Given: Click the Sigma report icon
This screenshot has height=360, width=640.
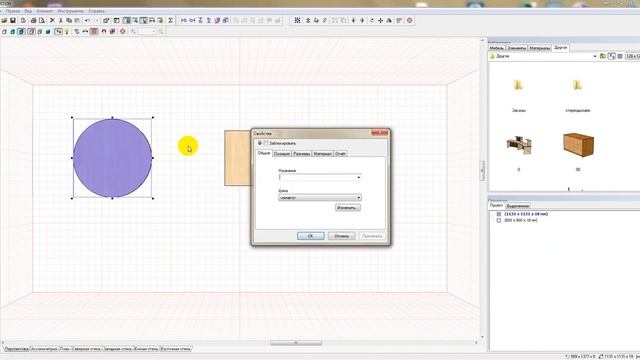Looking at the screenshot, I should (171, 20).
